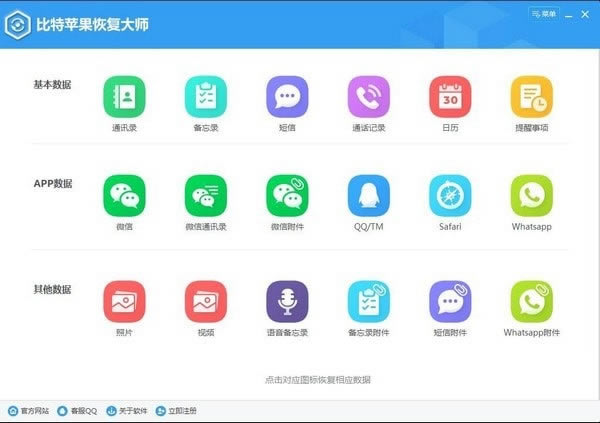Open the 短信 messages recovery icon
Viewport: 600px width, 423px height.
[x=287, y=97]
